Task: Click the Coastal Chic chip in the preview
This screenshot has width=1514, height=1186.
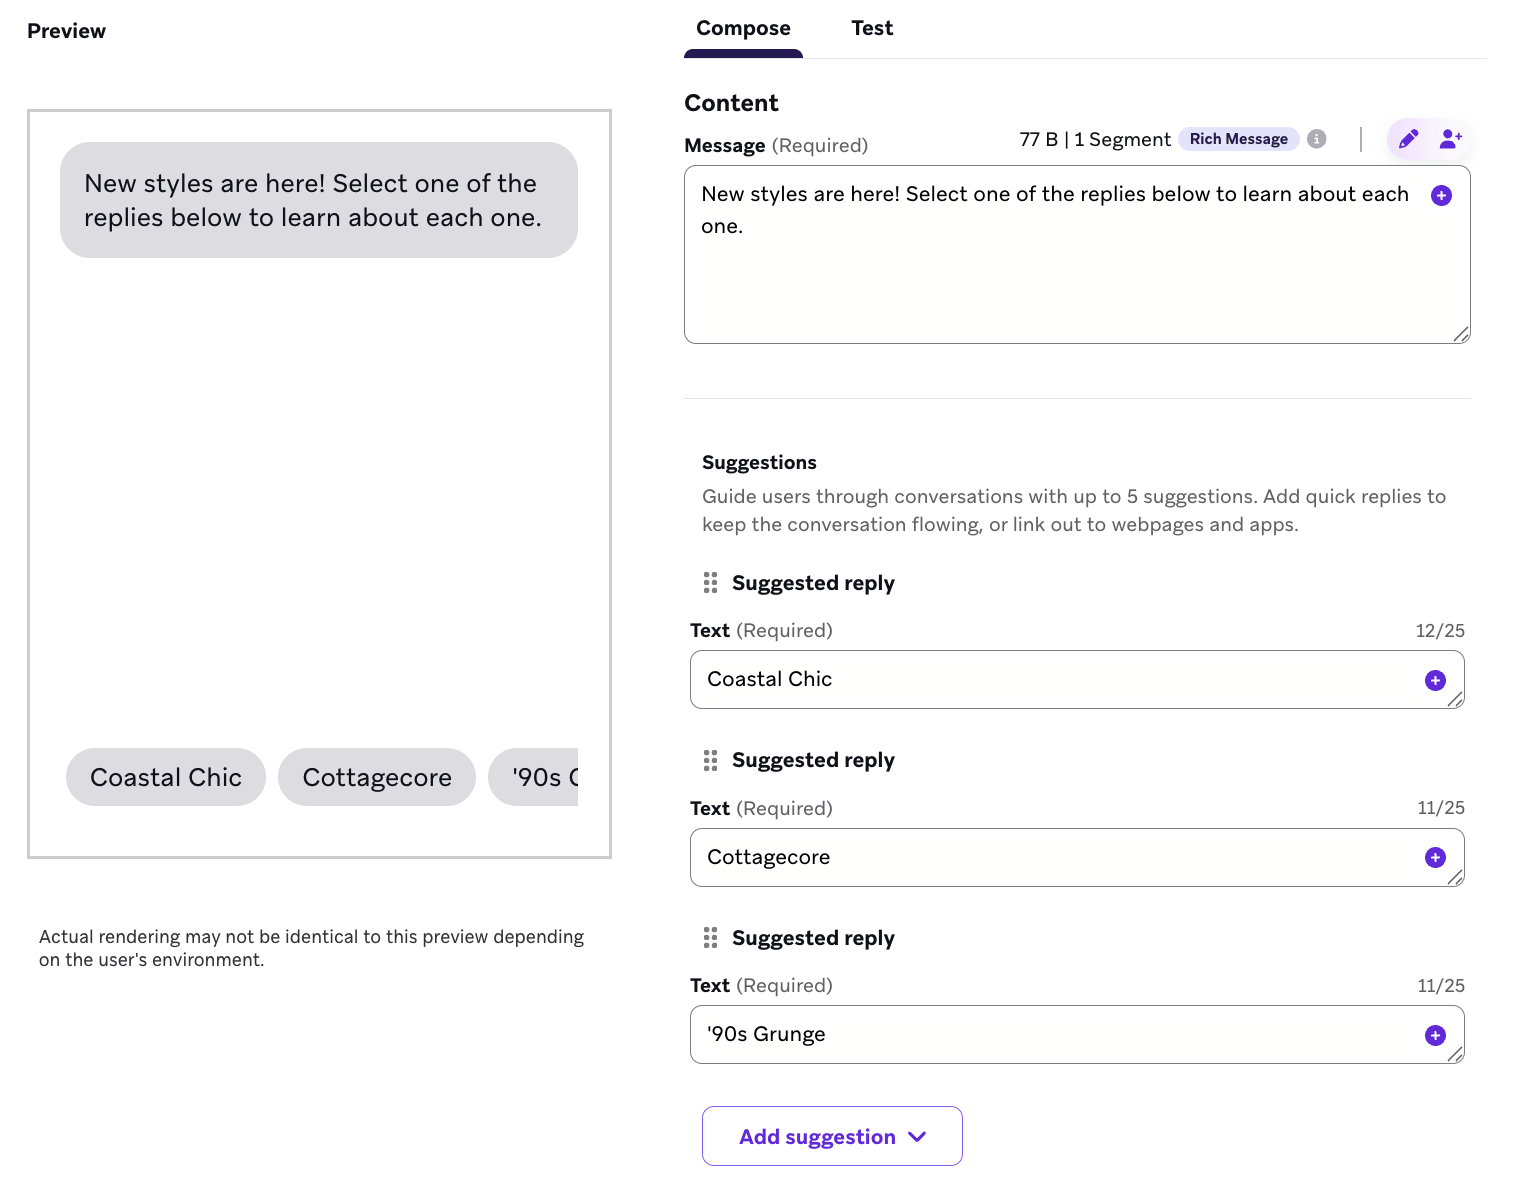Action: click(165, 777)
